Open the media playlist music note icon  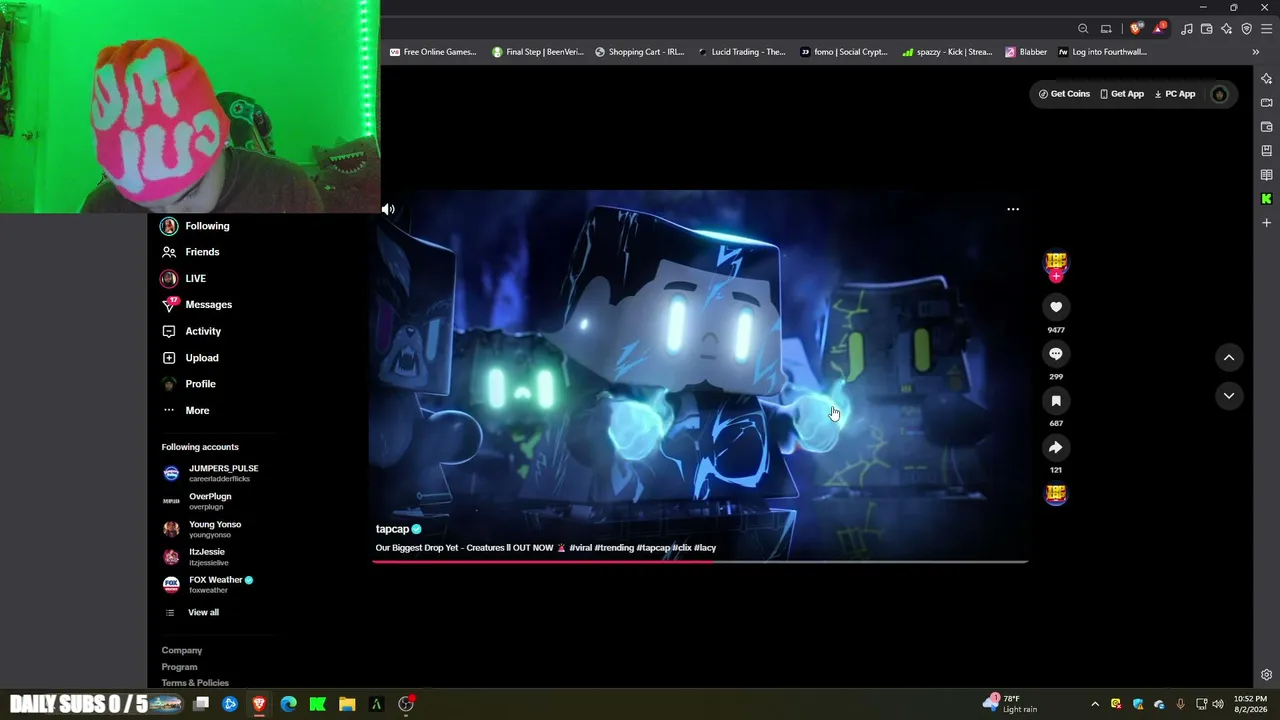point(1187,29)
